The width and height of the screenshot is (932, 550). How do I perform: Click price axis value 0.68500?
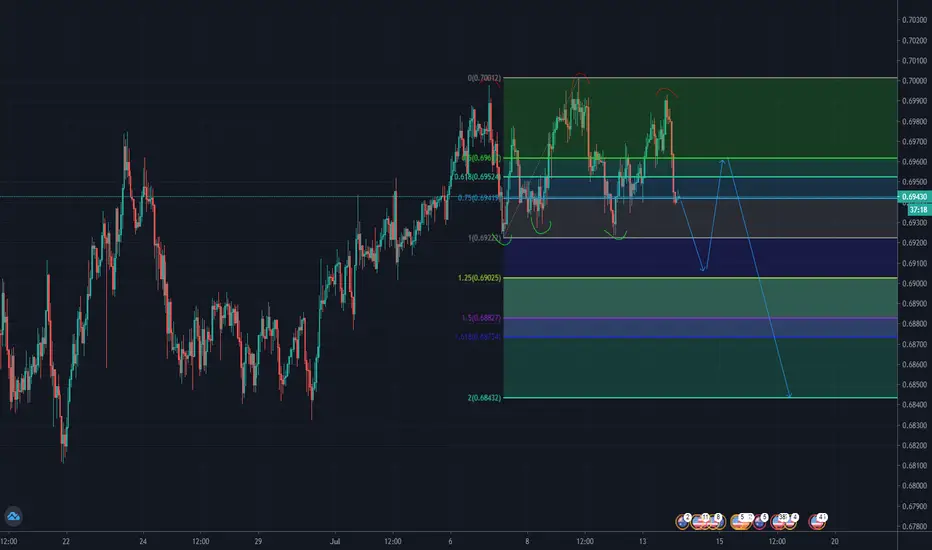915,385
